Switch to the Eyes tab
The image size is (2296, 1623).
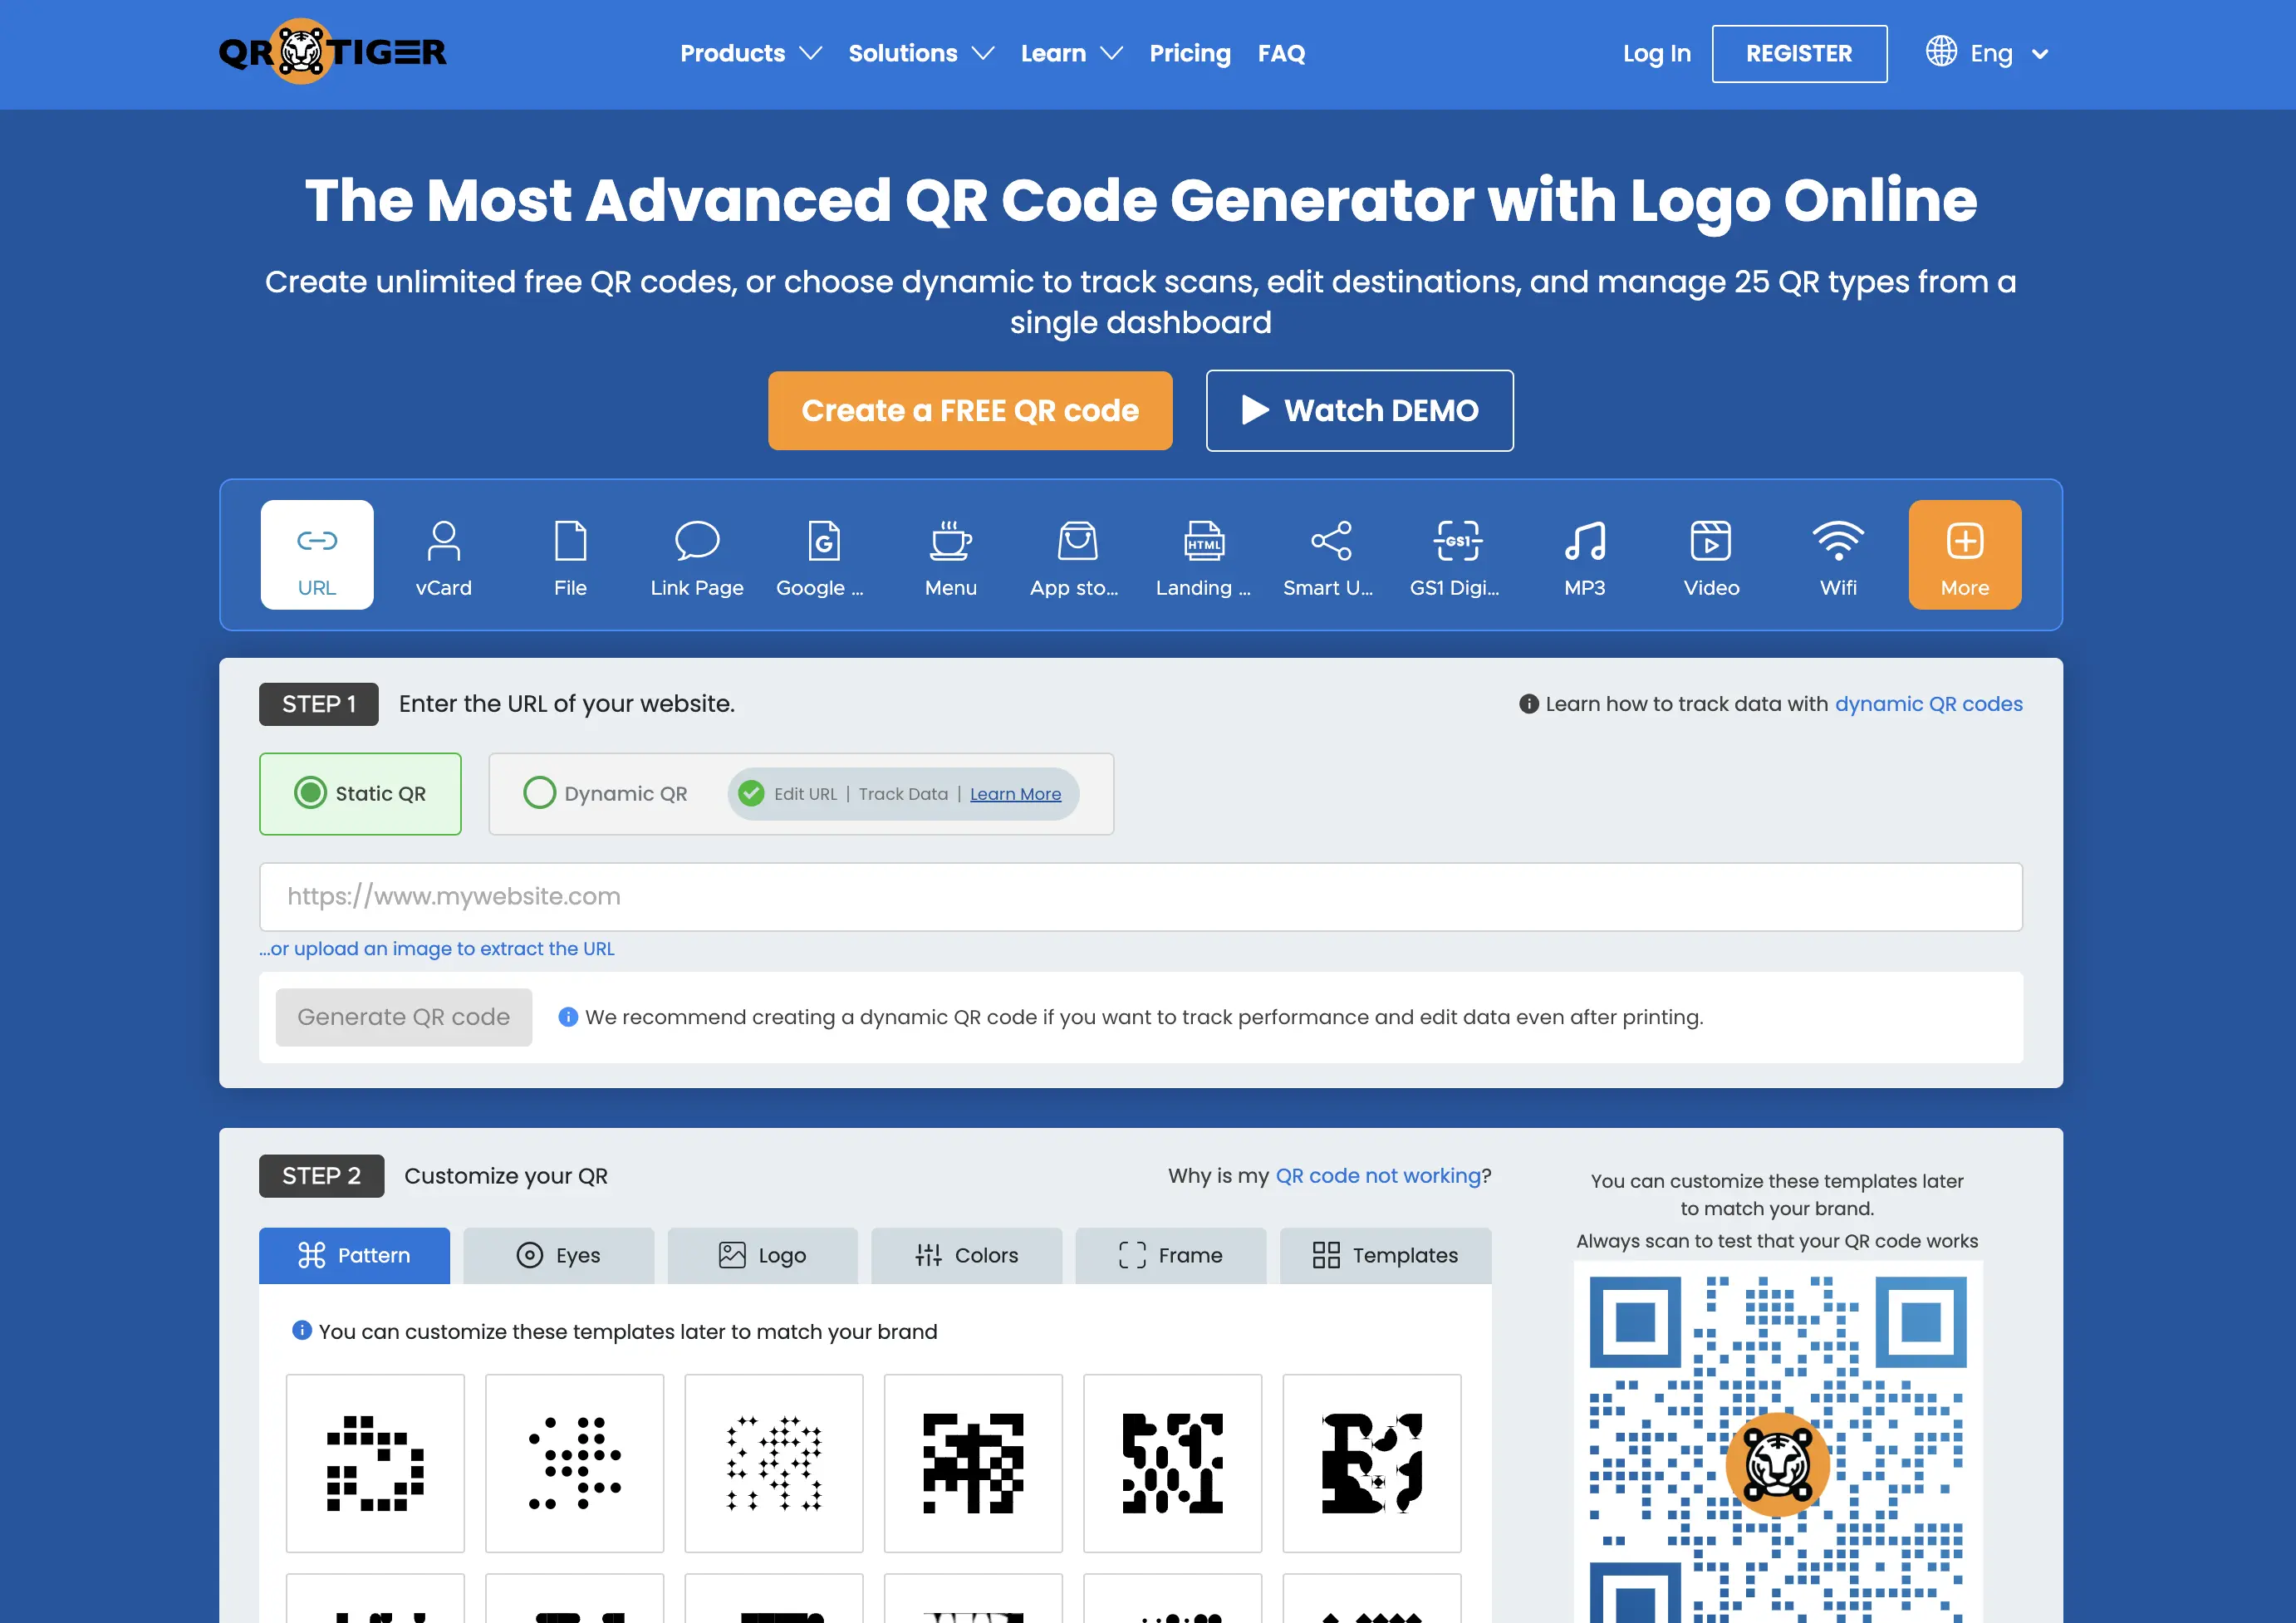point(558,1255)
